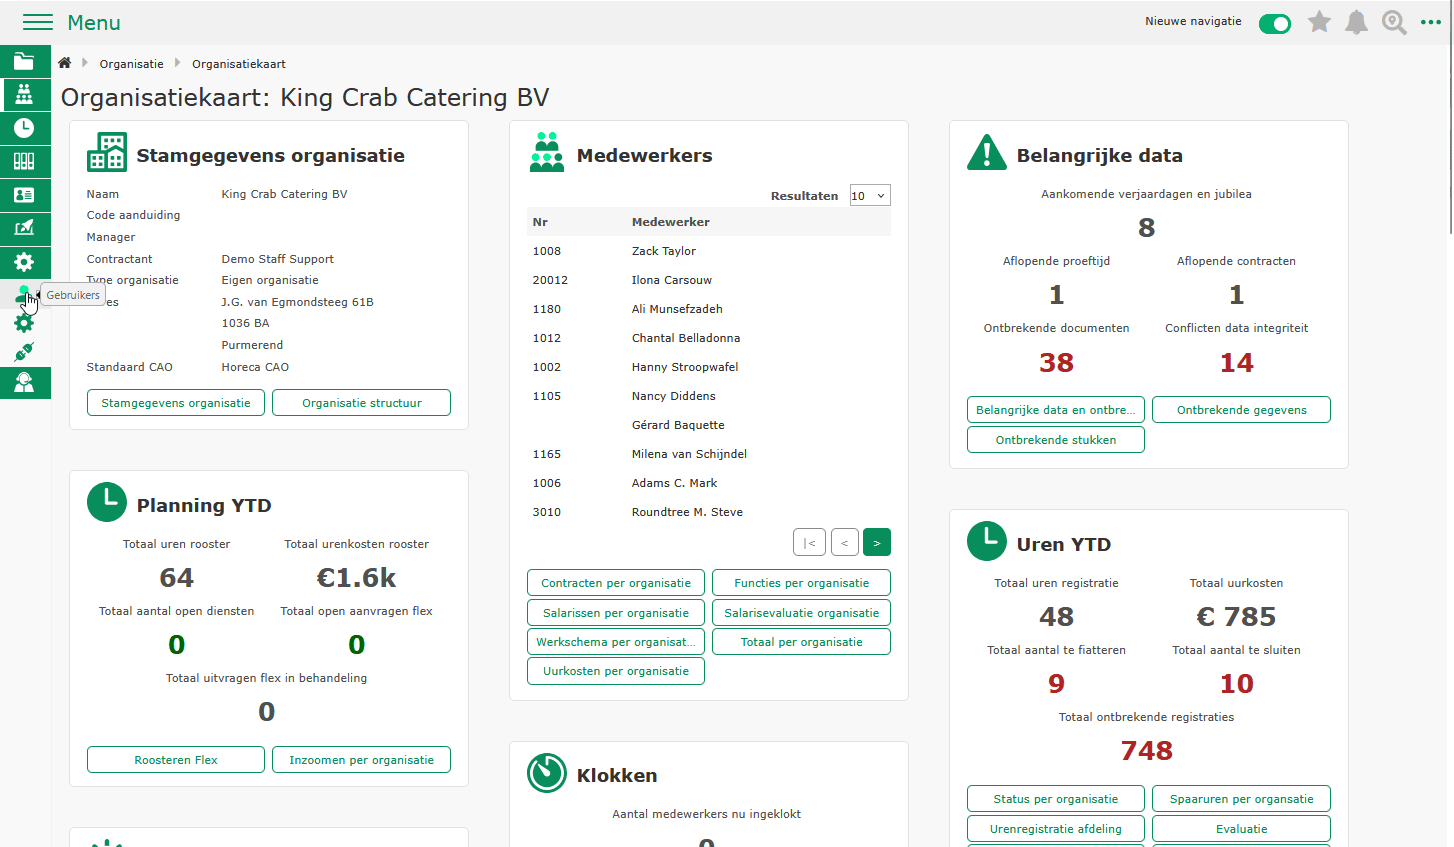Open the hamburger Menu
Screen dimensions: 1454x847
38,22
